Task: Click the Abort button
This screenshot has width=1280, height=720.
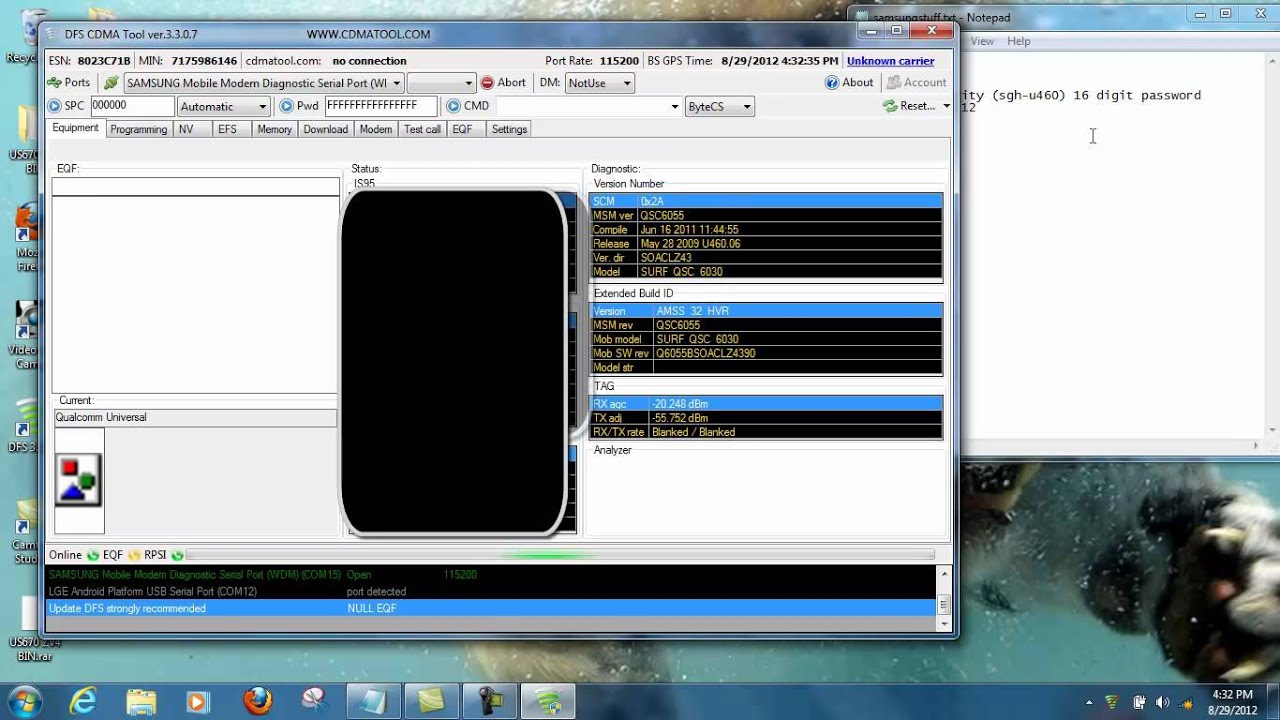Action: tap(503, 83)
